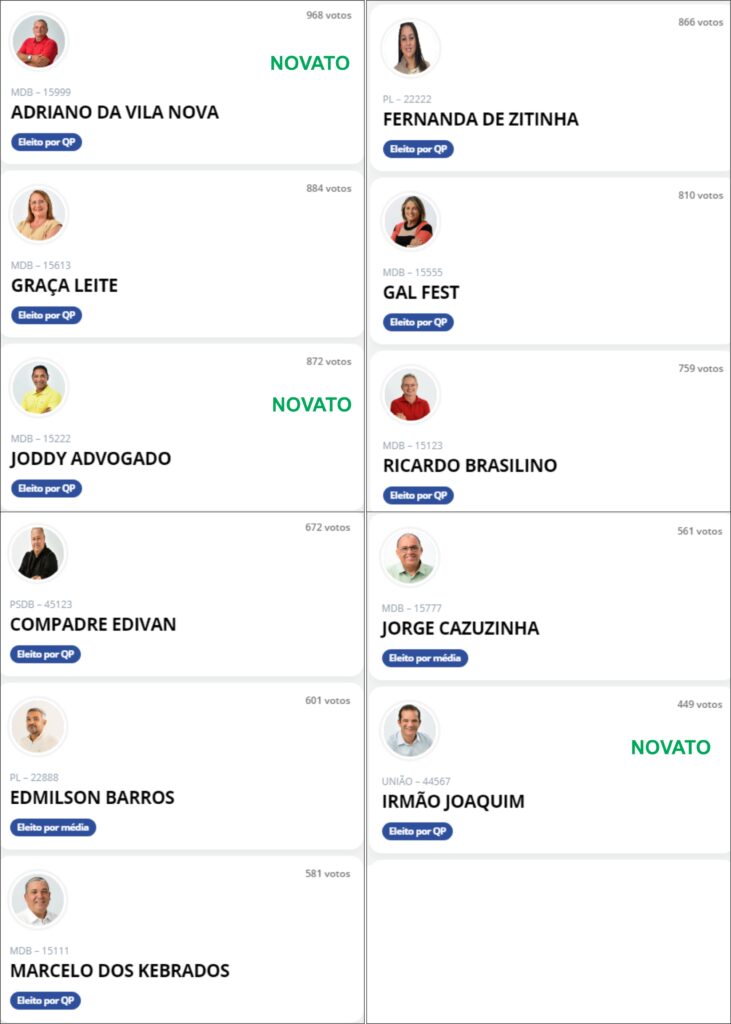Click Compadre Edivan's candidate photo
The height and width of the screenshot is (1024, 731).
[x=37, y=552]
